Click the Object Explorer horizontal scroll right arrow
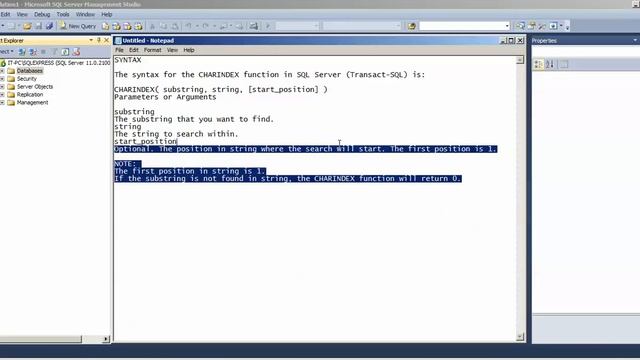This screenshot has width=640, height=360. point(106,339)
